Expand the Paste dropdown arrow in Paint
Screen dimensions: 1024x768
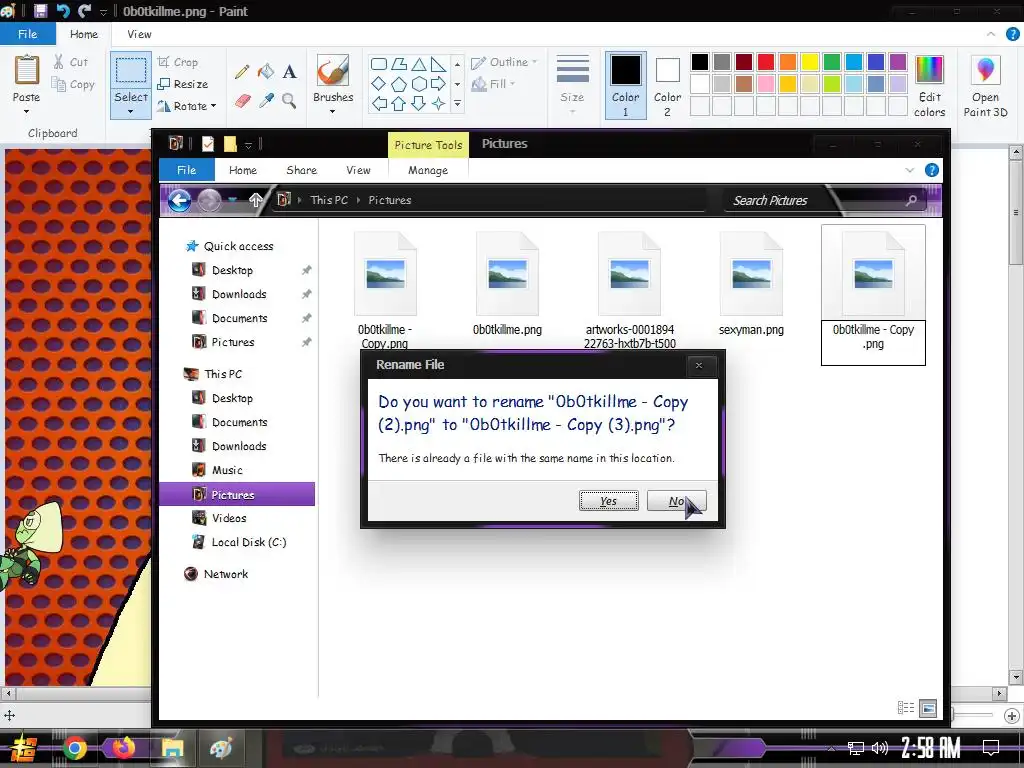27,112
